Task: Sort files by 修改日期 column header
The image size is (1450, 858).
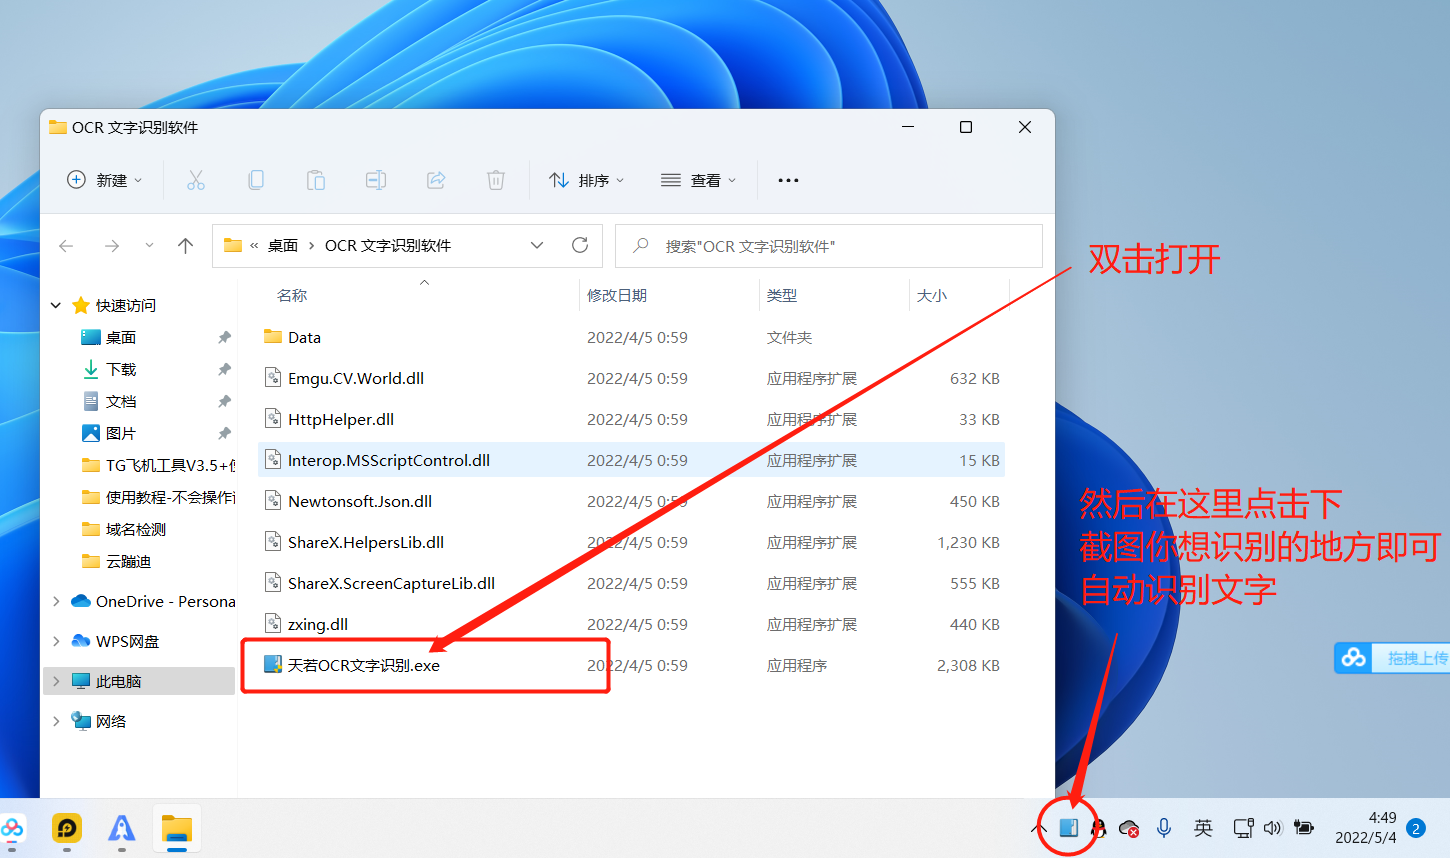Action: click(617, 295)
